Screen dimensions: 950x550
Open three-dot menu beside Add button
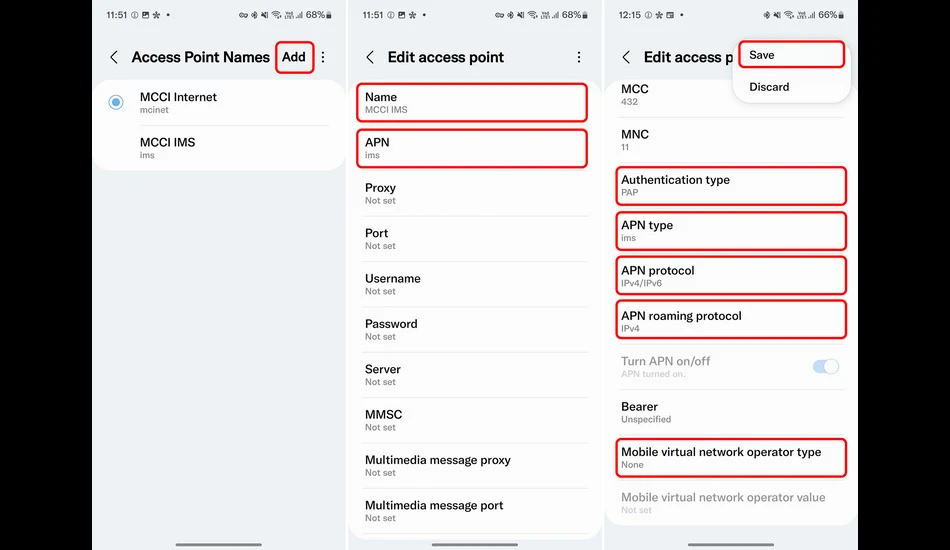point(323,57)
